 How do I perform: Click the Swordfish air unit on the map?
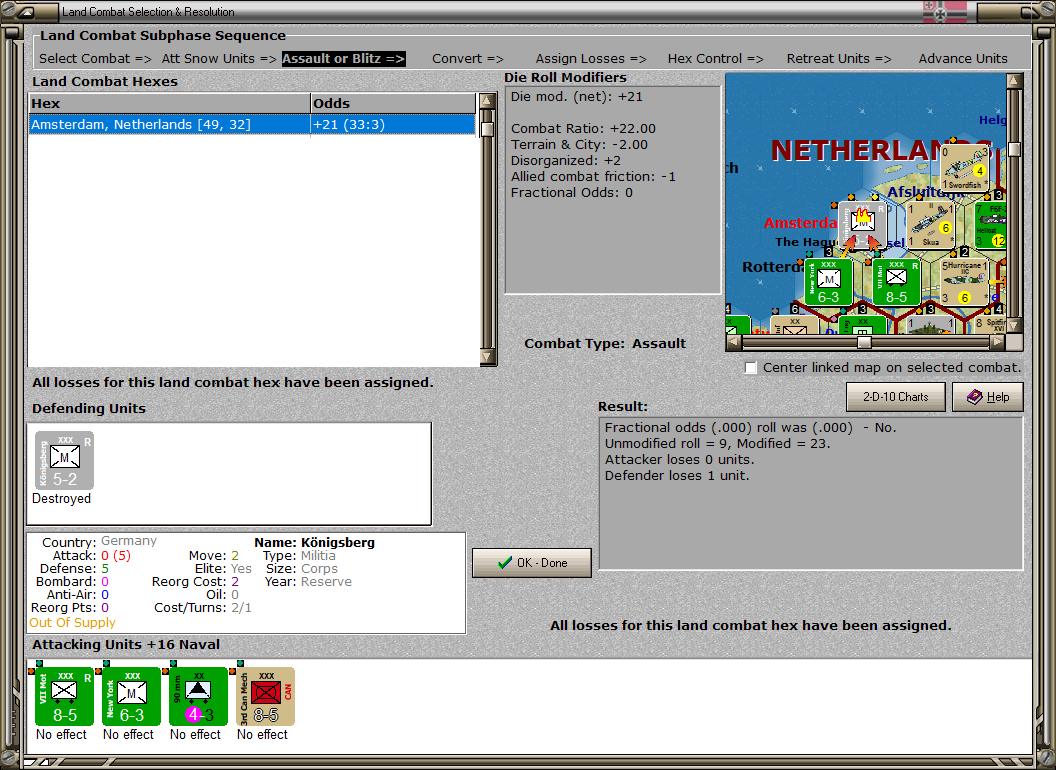(964, 168)
